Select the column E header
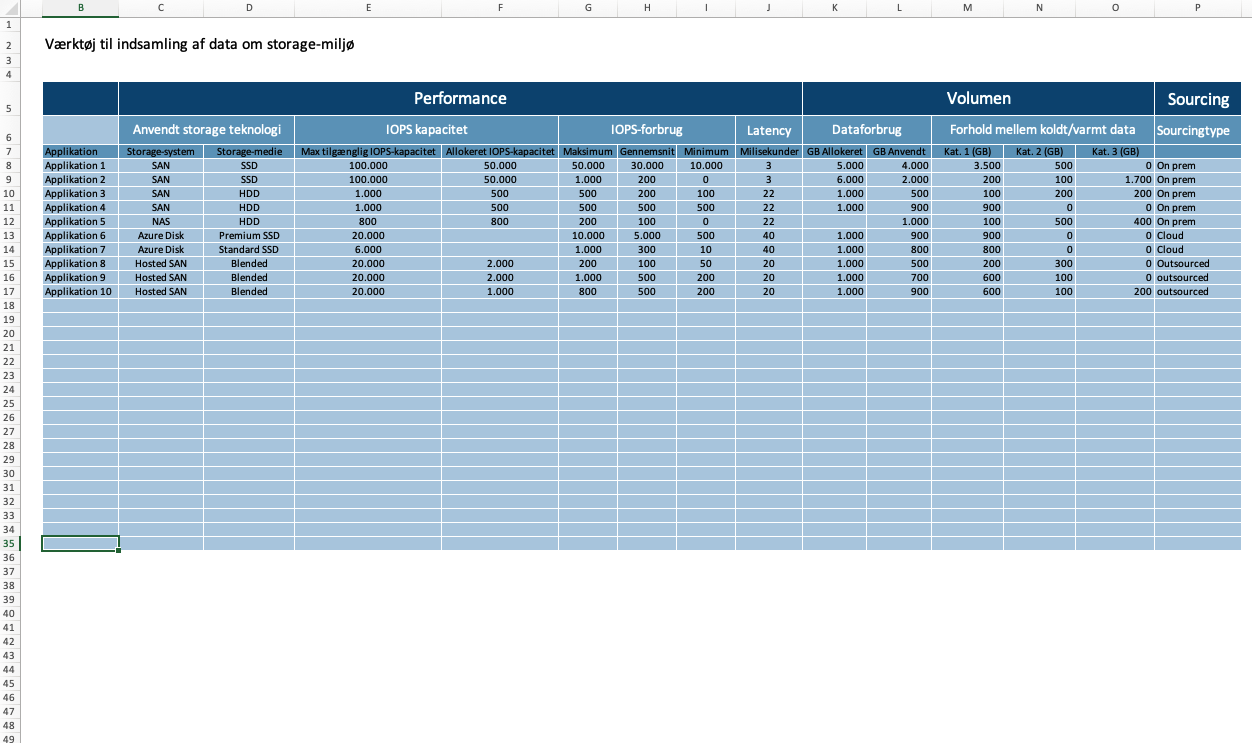This screenshot has height=743, width=1252. pos(368,8)
